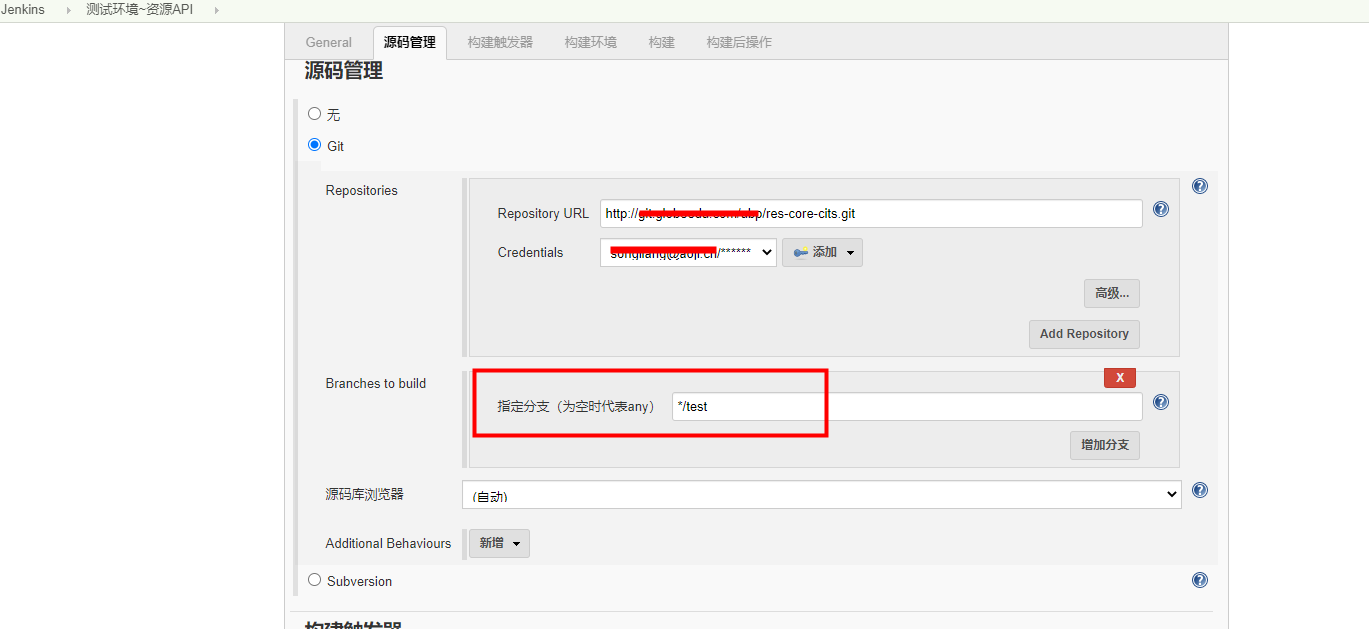Viewport: 1369px width, 629px height.
Task: Open the 源码库浏览器 (自动) dropdown
Action: click(821, 495)
